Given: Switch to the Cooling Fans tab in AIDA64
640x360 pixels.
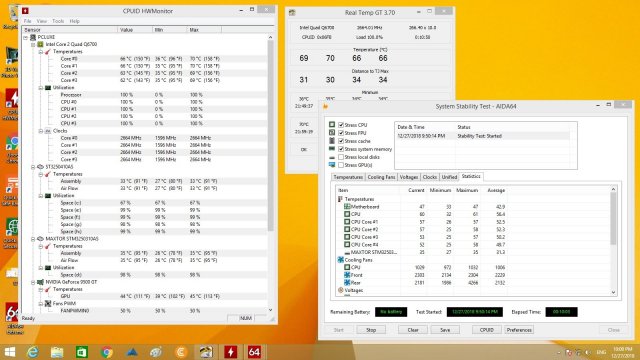Looking at the screenshot, I should (x=381, y=177).
